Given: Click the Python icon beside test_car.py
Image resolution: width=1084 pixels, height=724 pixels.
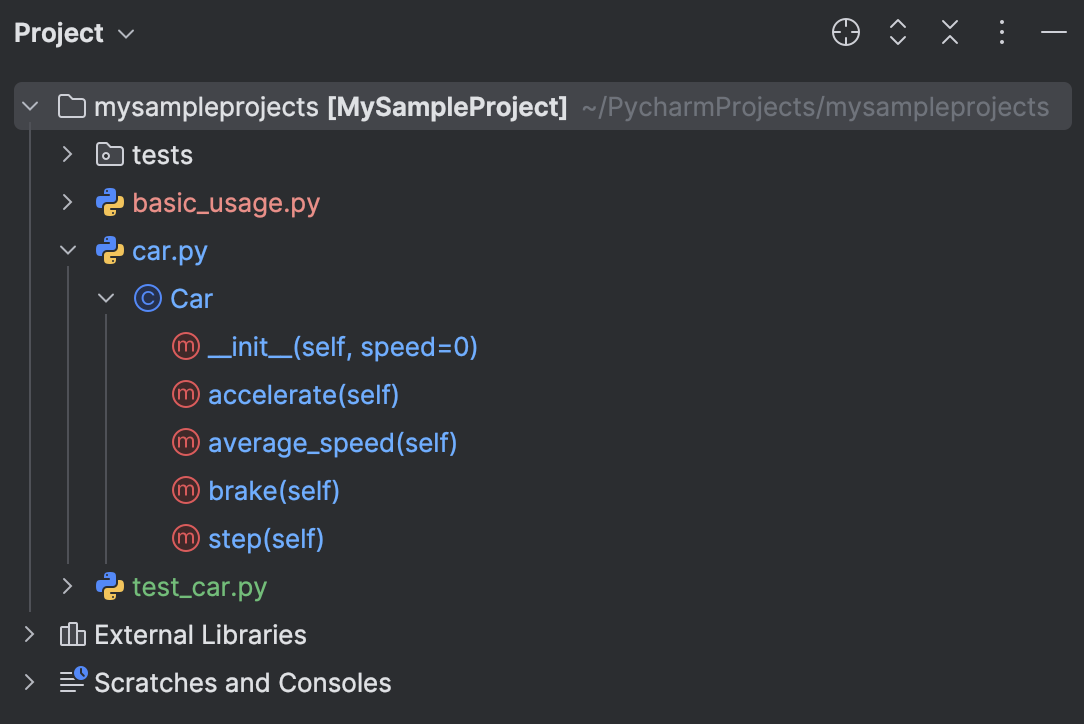Looking at the screenshot, I should click(108, 587).
